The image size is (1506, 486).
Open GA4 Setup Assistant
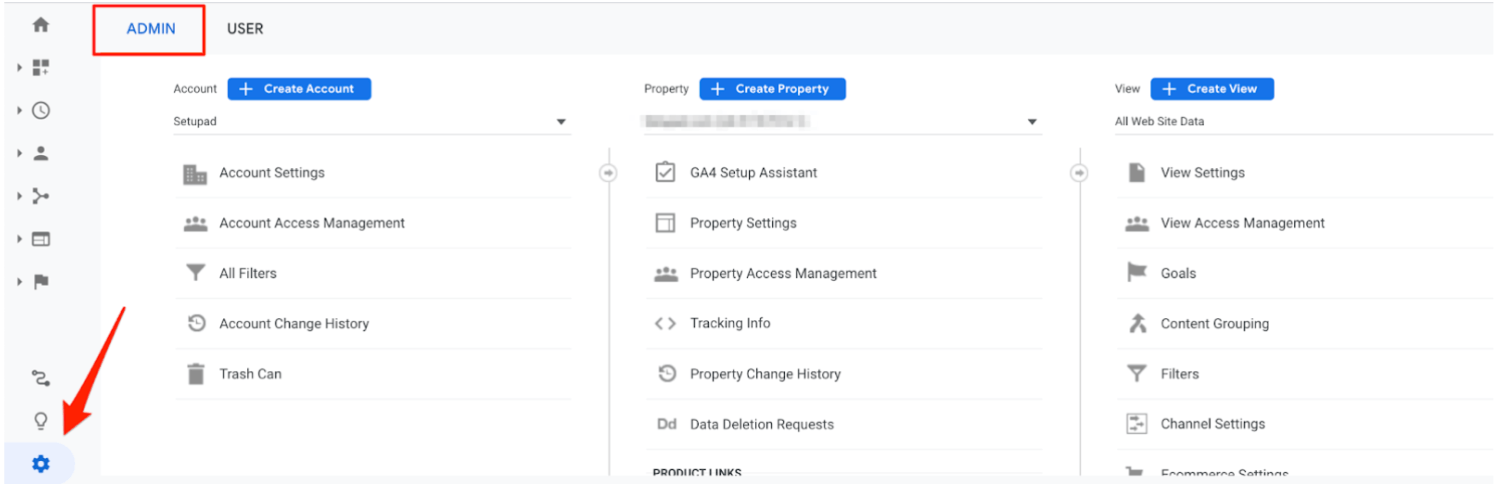pos(753,173)
